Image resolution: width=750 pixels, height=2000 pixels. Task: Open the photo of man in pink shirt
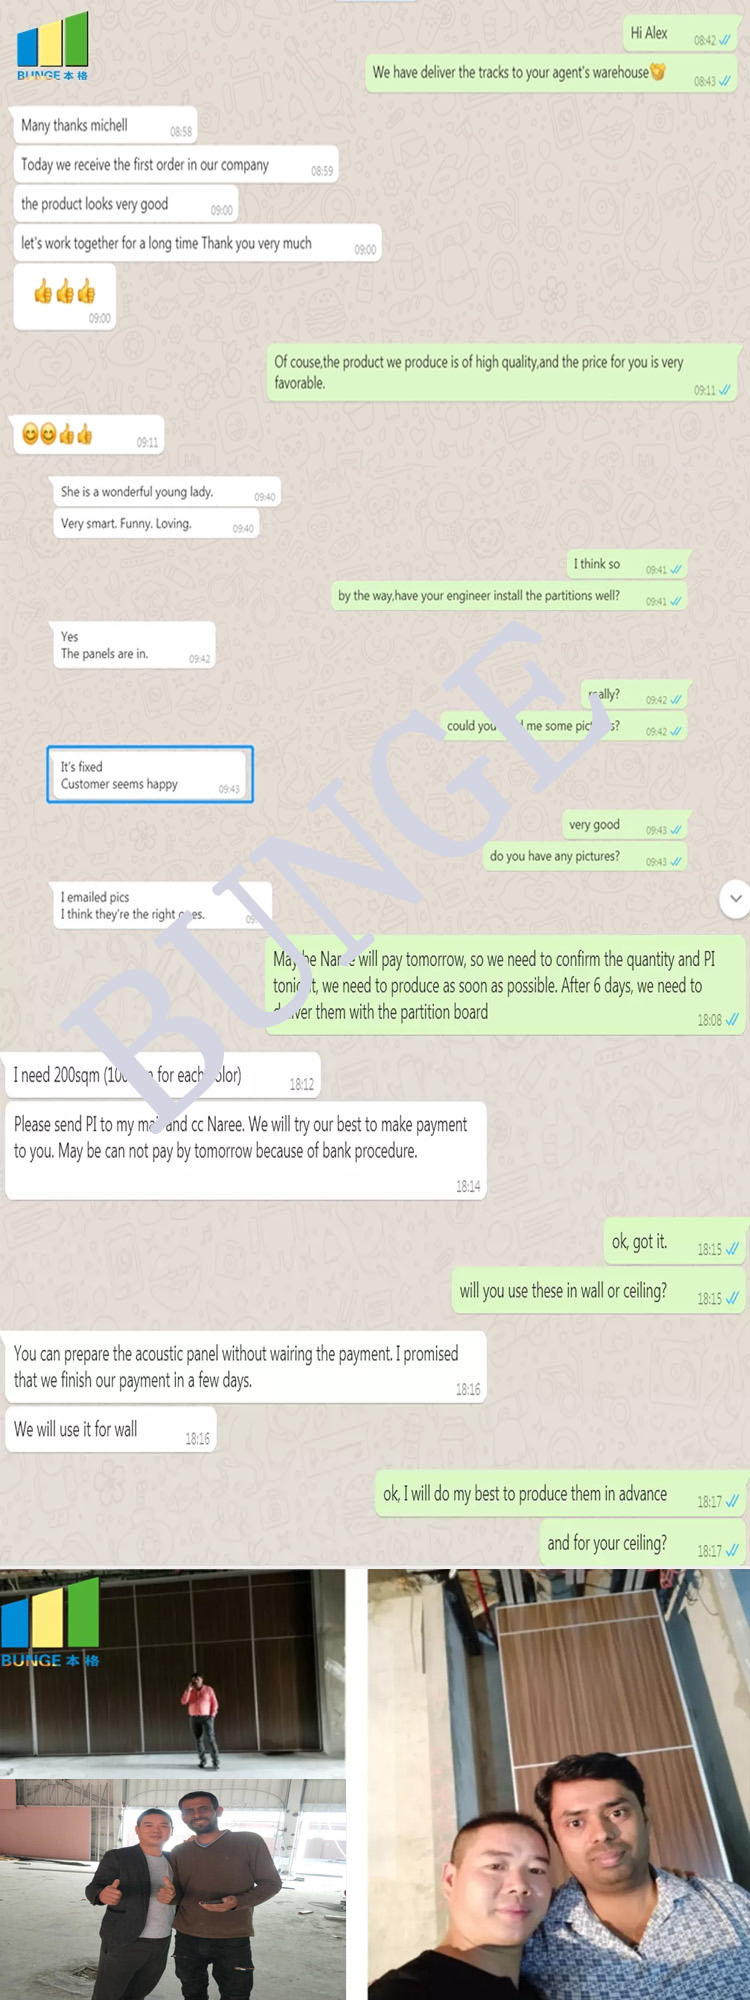click(172, 1671)
